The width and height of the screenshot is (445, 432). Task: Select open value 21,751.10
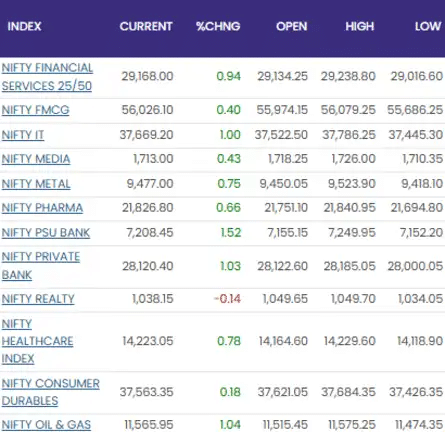point(286,208)
